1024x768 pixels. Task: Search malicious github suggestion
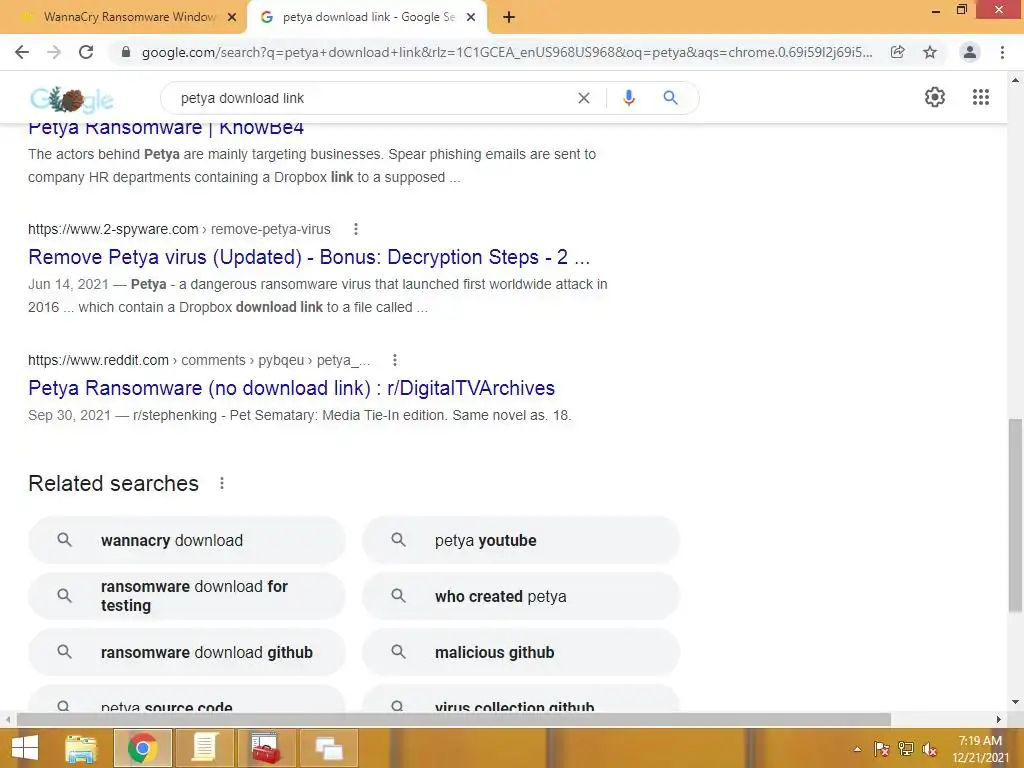click(x=521, y=652)
